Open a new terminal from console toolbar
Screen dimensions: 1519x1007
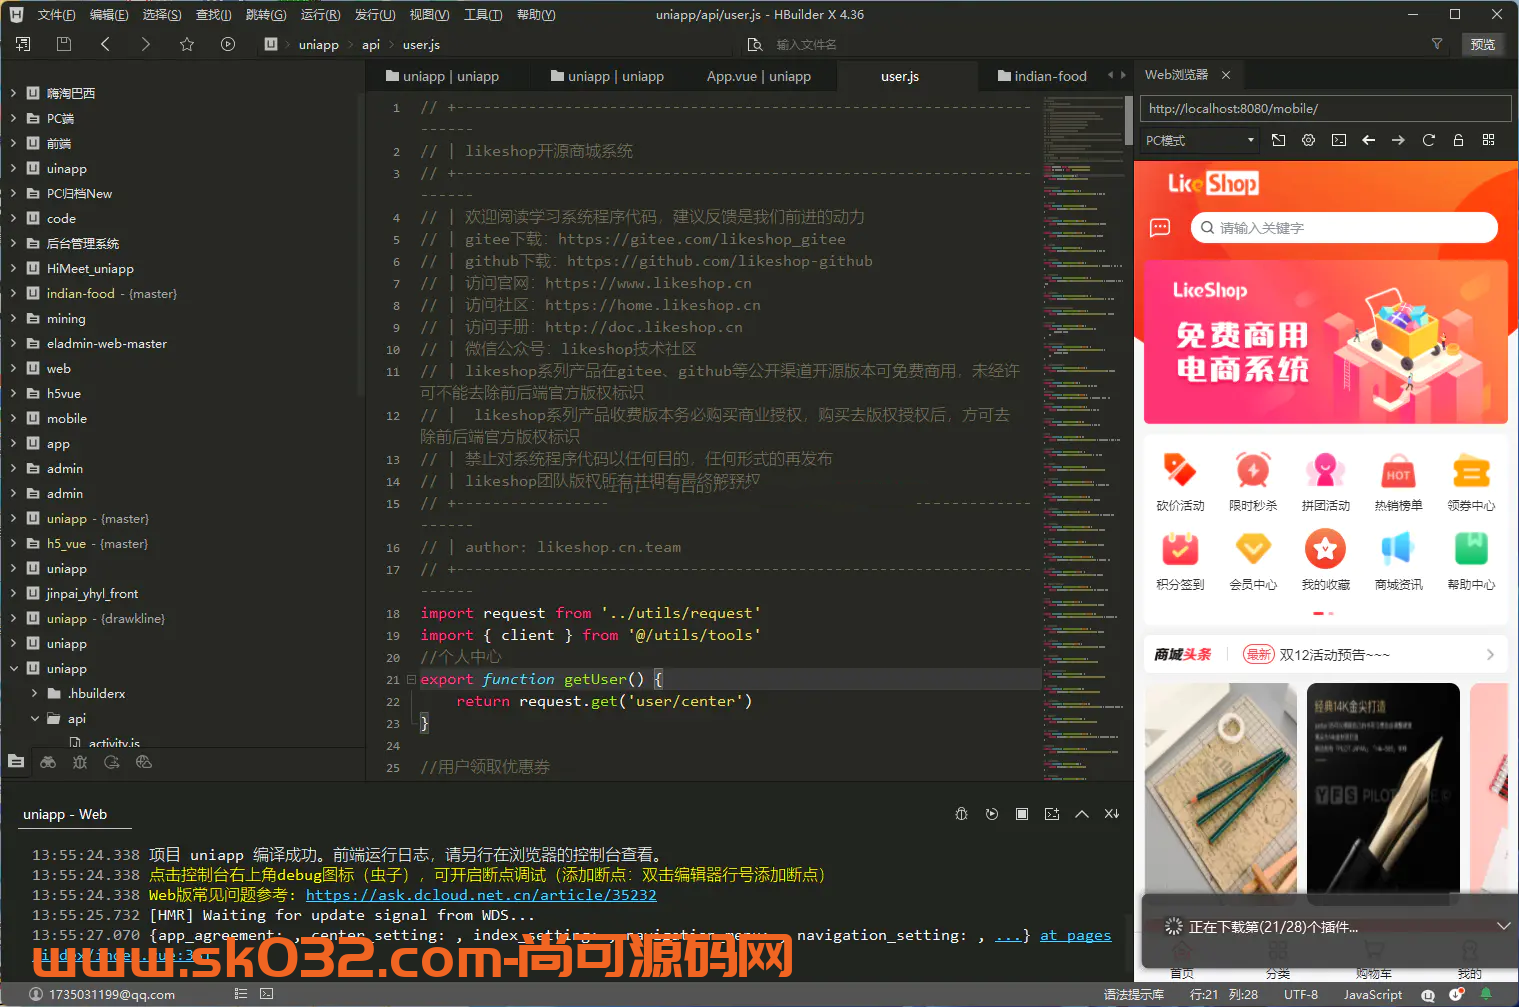1052,814
